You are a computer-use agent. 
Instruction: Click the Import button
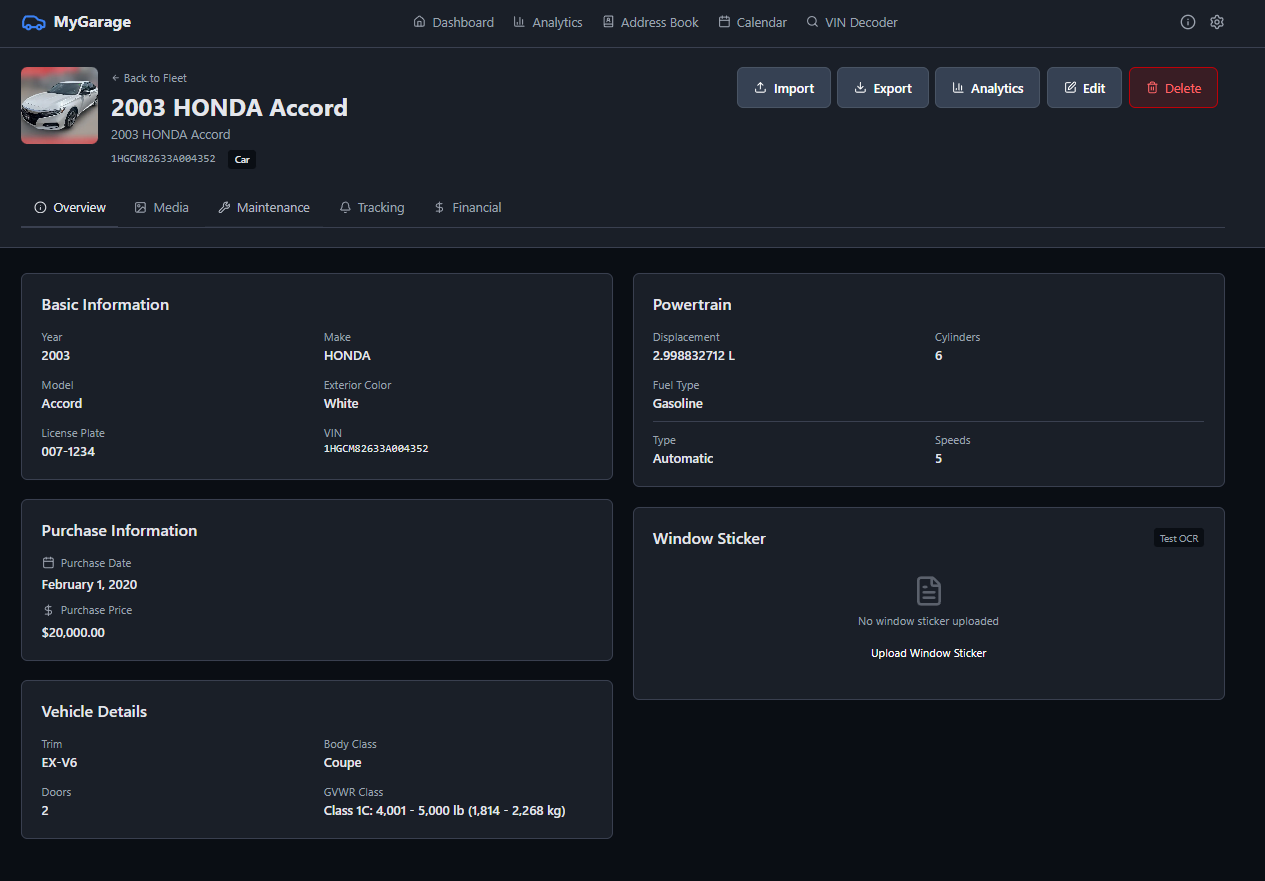coord(783,88)
